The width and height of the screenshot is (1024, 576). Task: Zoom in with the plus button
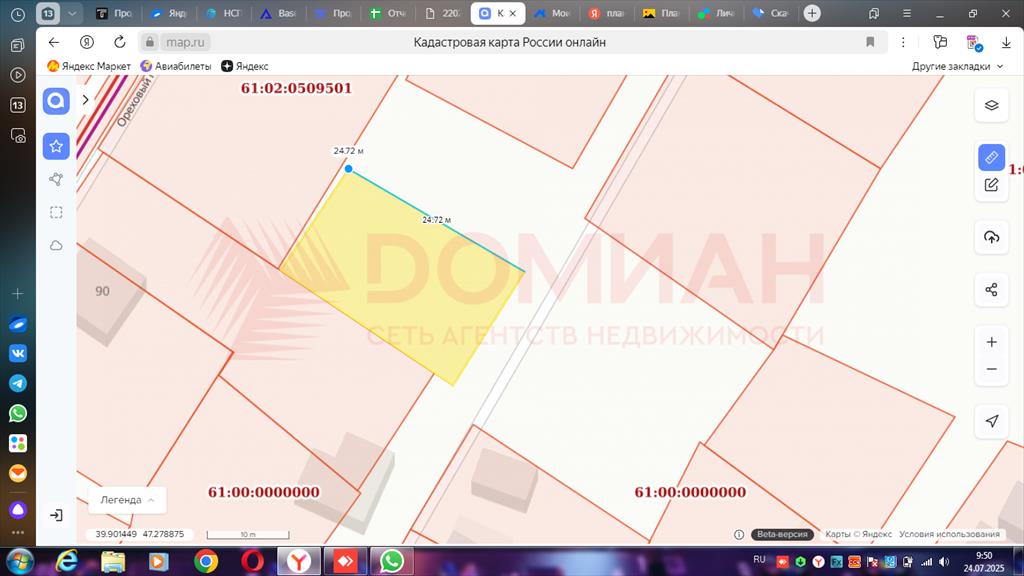point(991,342)
